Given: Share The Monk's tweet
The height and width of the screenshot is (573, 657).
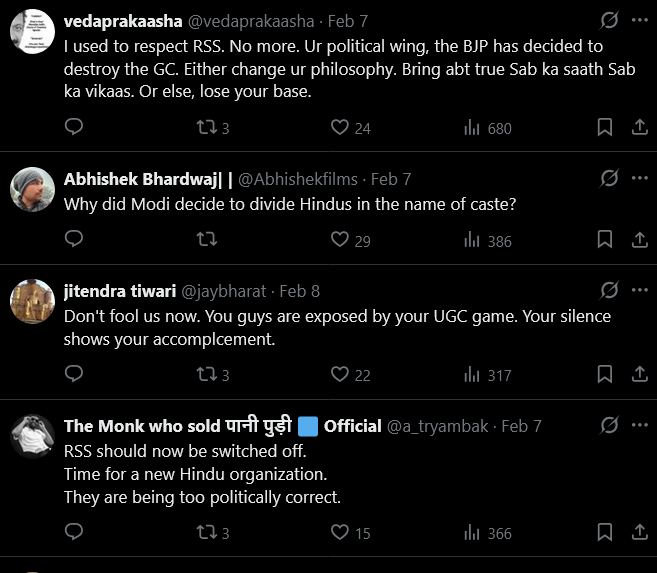Looking at the screenshot, I should pyautogui.click(x=639, y=533).
